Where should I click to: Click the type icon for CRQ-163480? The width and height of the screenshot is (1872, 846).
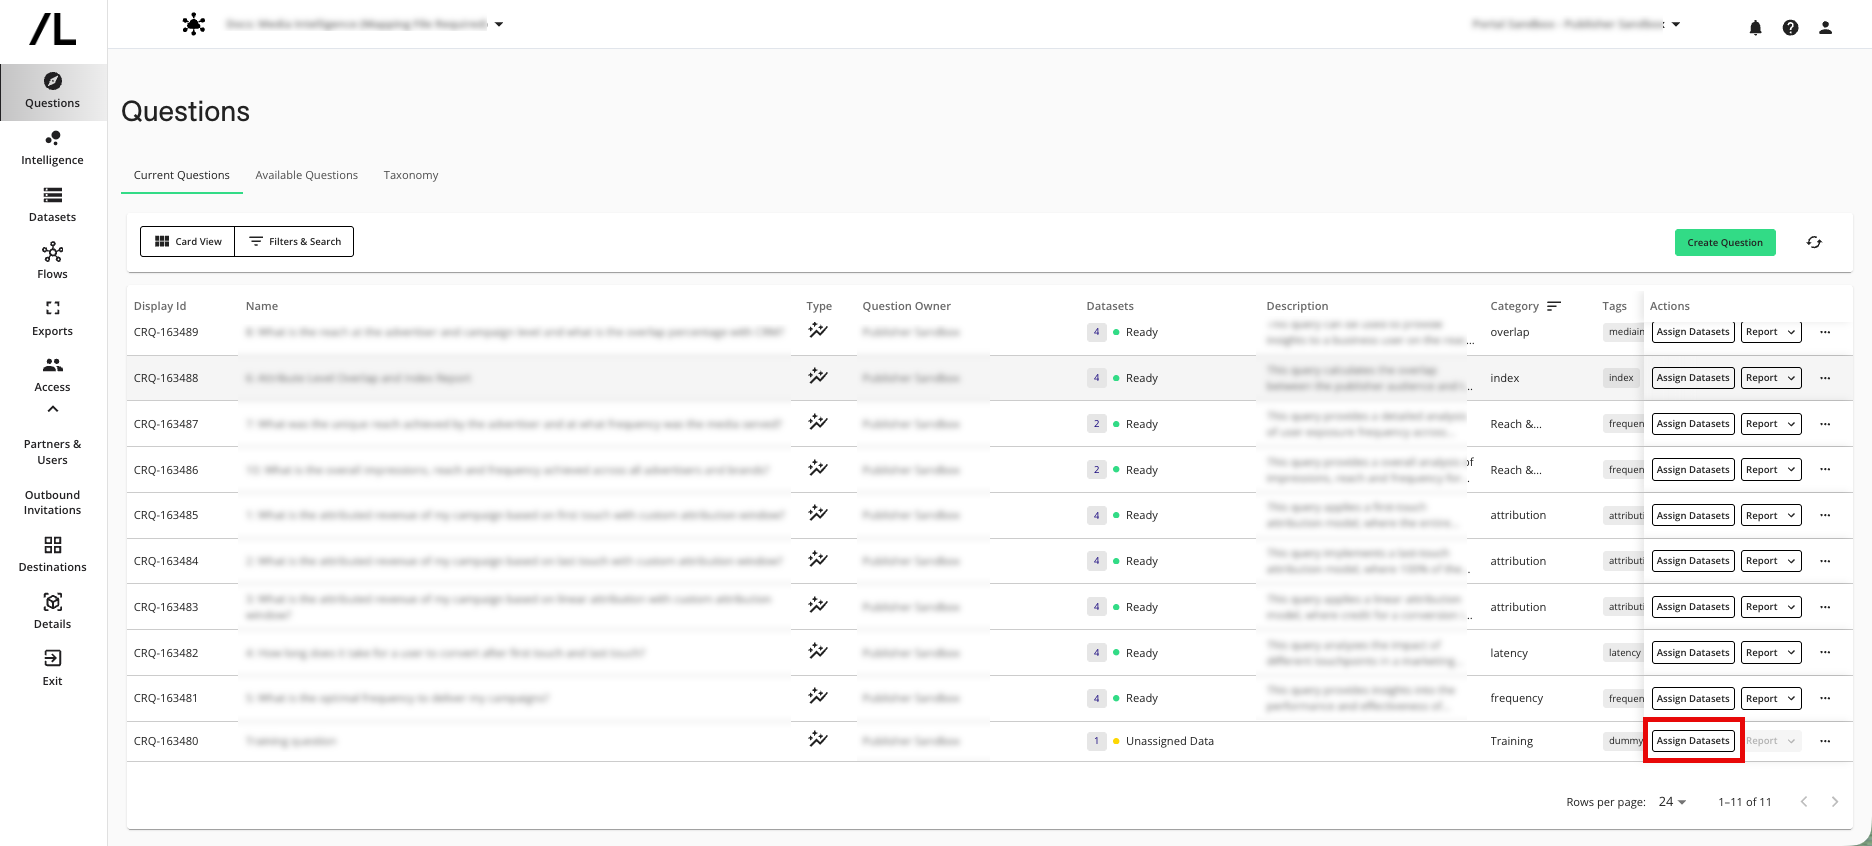pyautogui.click(x=818, y=739)
